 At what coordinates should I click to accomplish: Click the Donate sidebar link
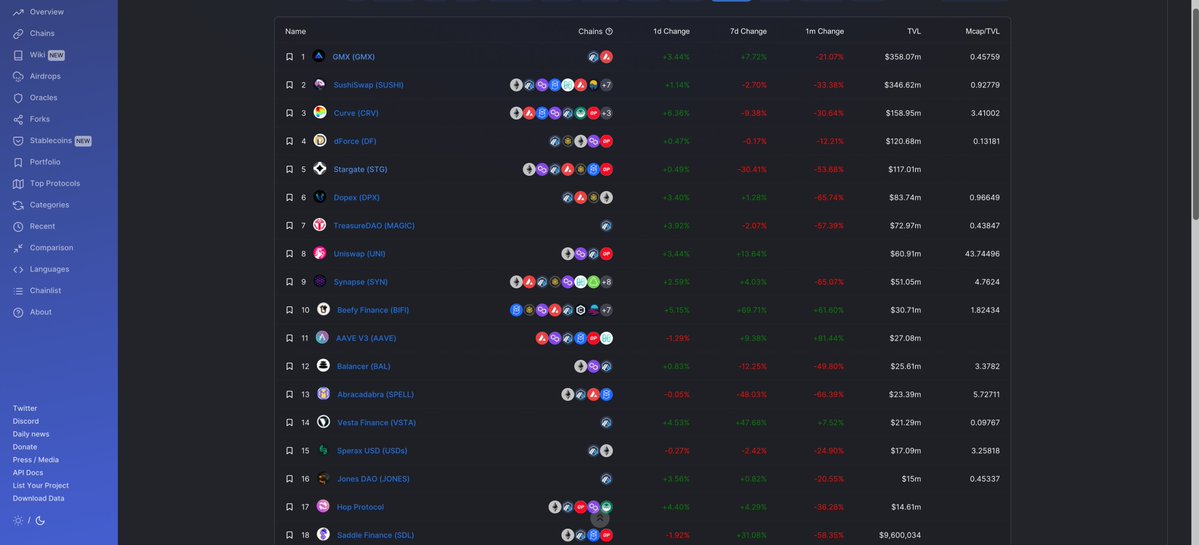click(x=25, y=447)
